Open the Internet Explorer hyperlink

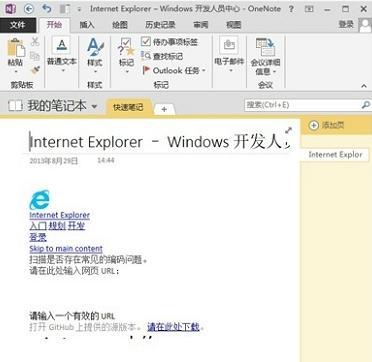[60, 215]
